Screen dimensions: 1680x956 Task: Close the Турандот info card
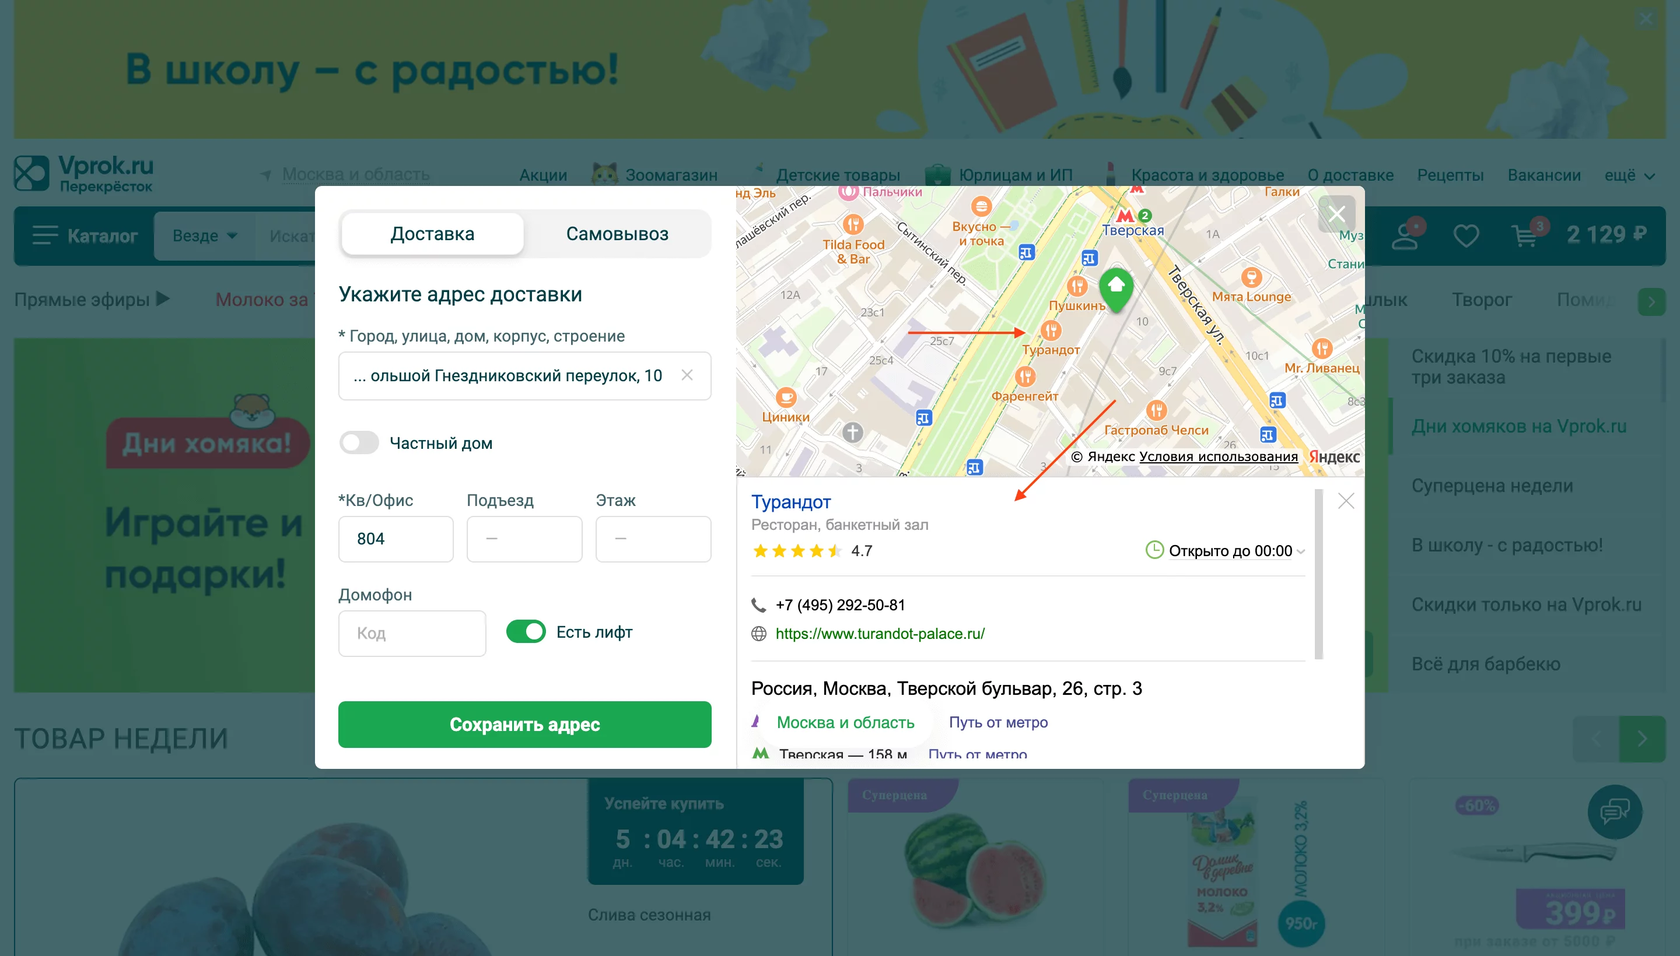[1346, 501]
